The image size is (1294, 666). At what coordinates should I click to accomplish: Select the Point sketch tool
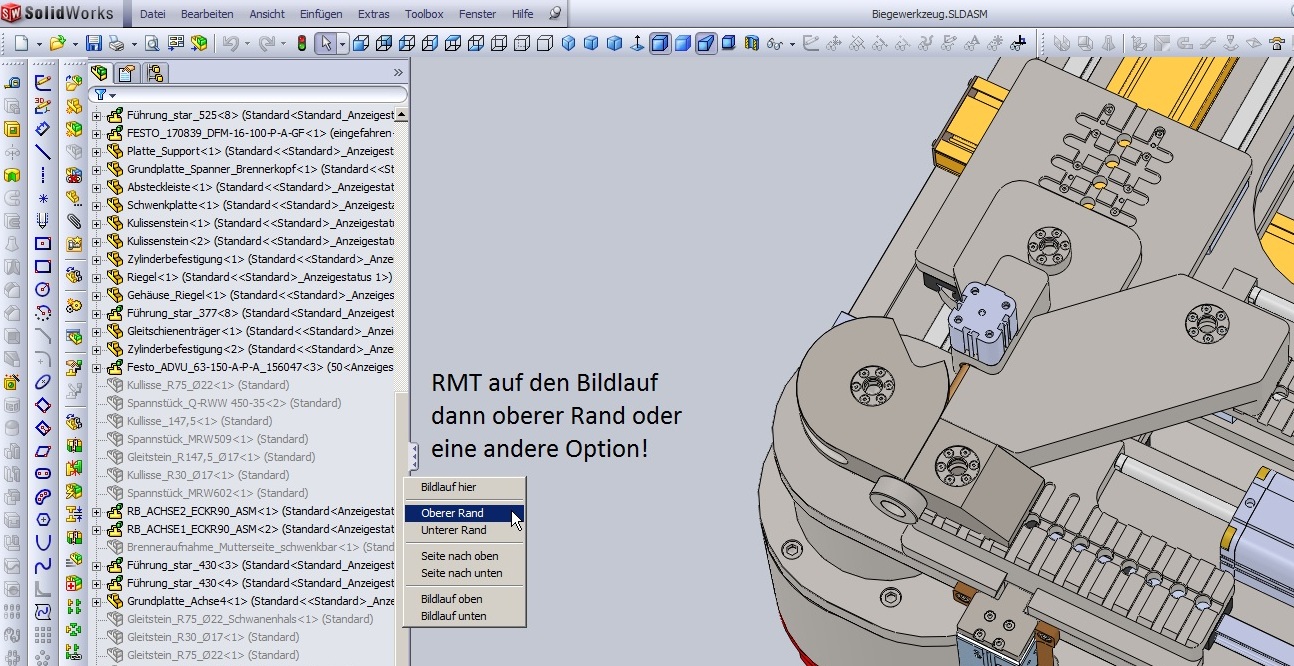(43, 198)
